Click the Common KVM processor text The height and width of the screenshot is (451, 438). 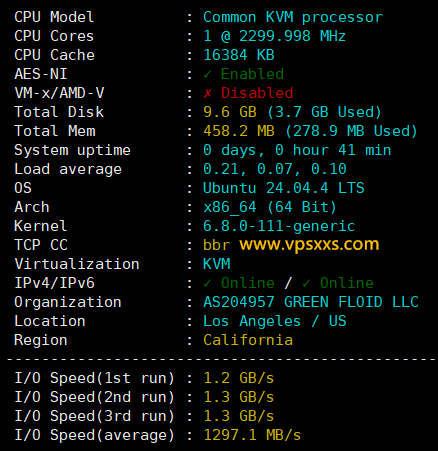tap(293, 17)
